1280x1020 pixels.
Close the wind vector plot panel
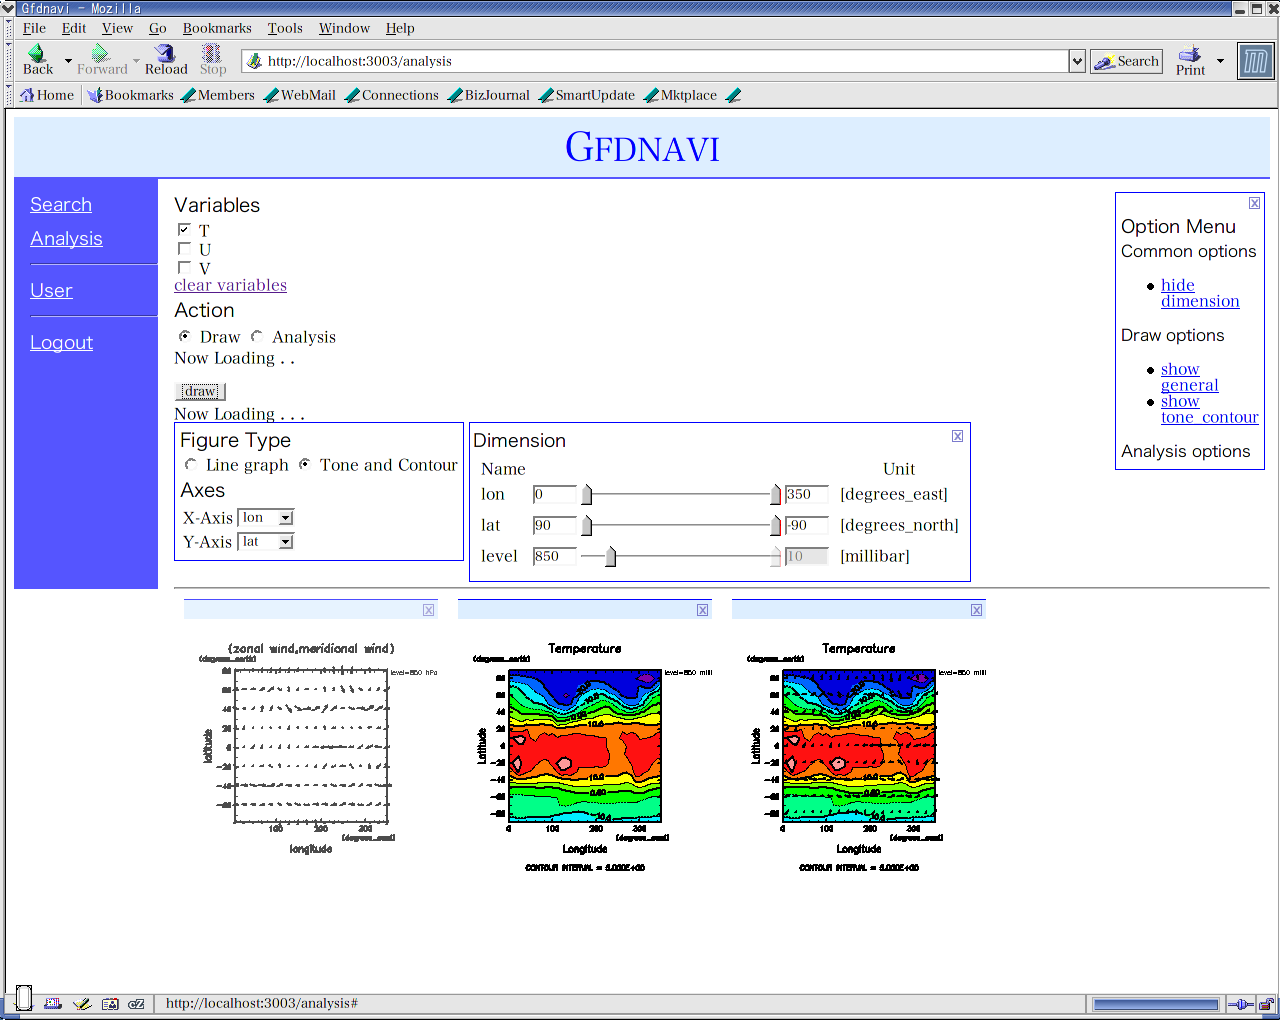(428, 610)
